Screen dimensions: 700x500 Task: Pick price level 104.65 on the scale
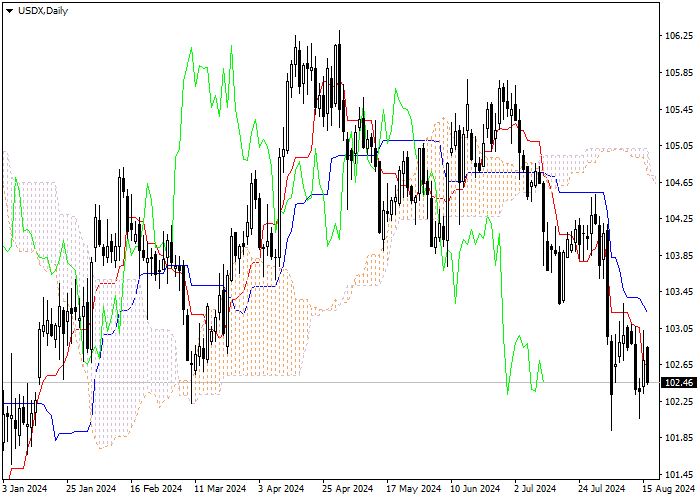pyautogui.click(x=679, y=183)
